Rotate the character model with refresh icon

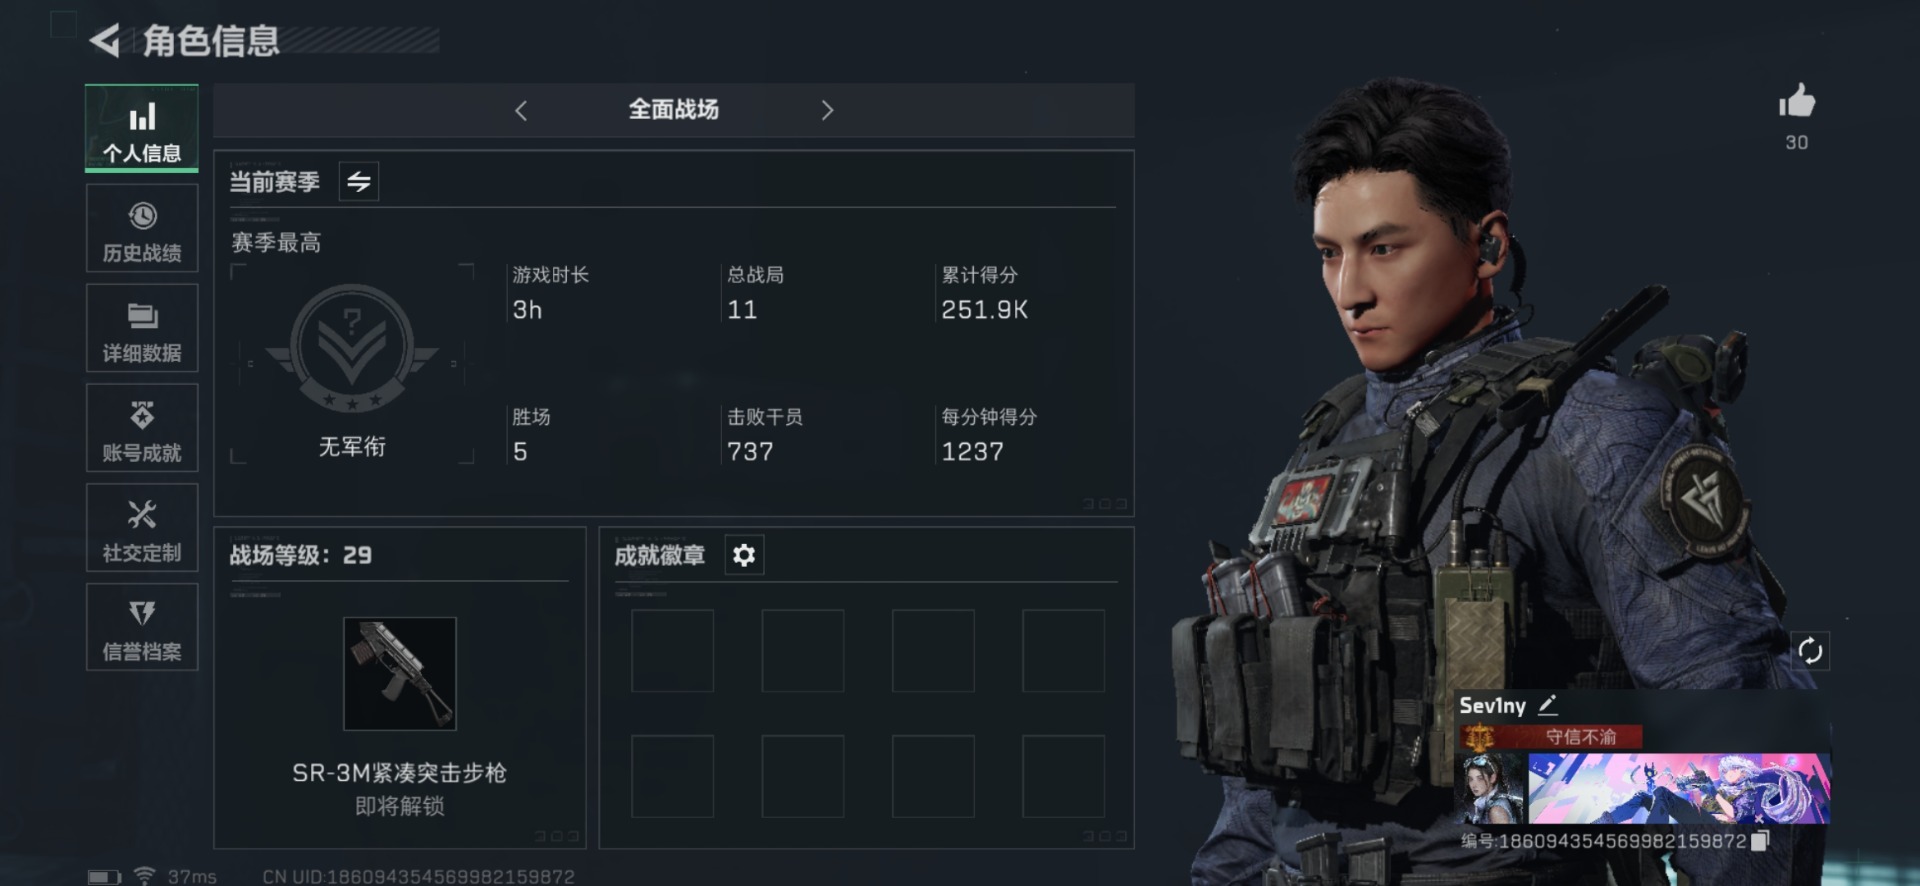click(1810, 651)
